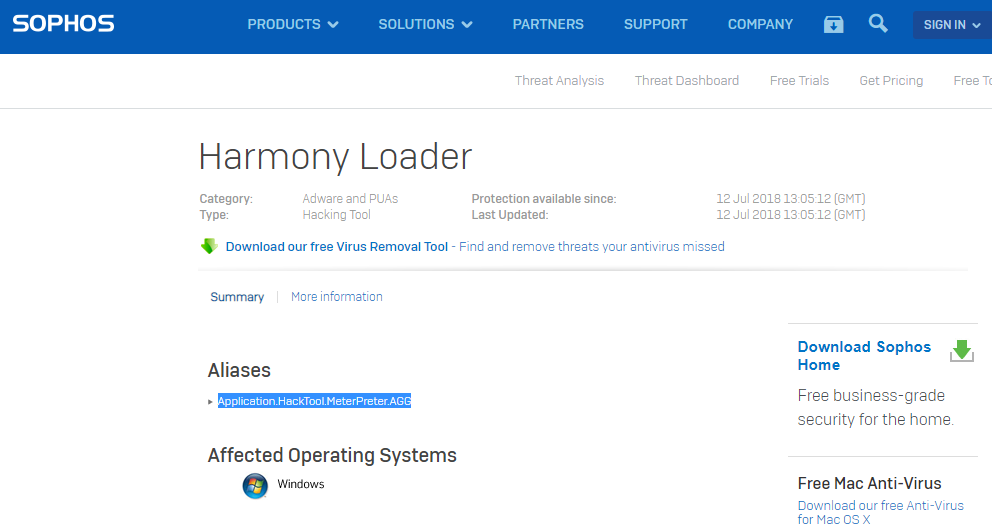The width and height of the screenshot is (992, 524).
Task: Click the Windows label text
Action: [301, 484]
